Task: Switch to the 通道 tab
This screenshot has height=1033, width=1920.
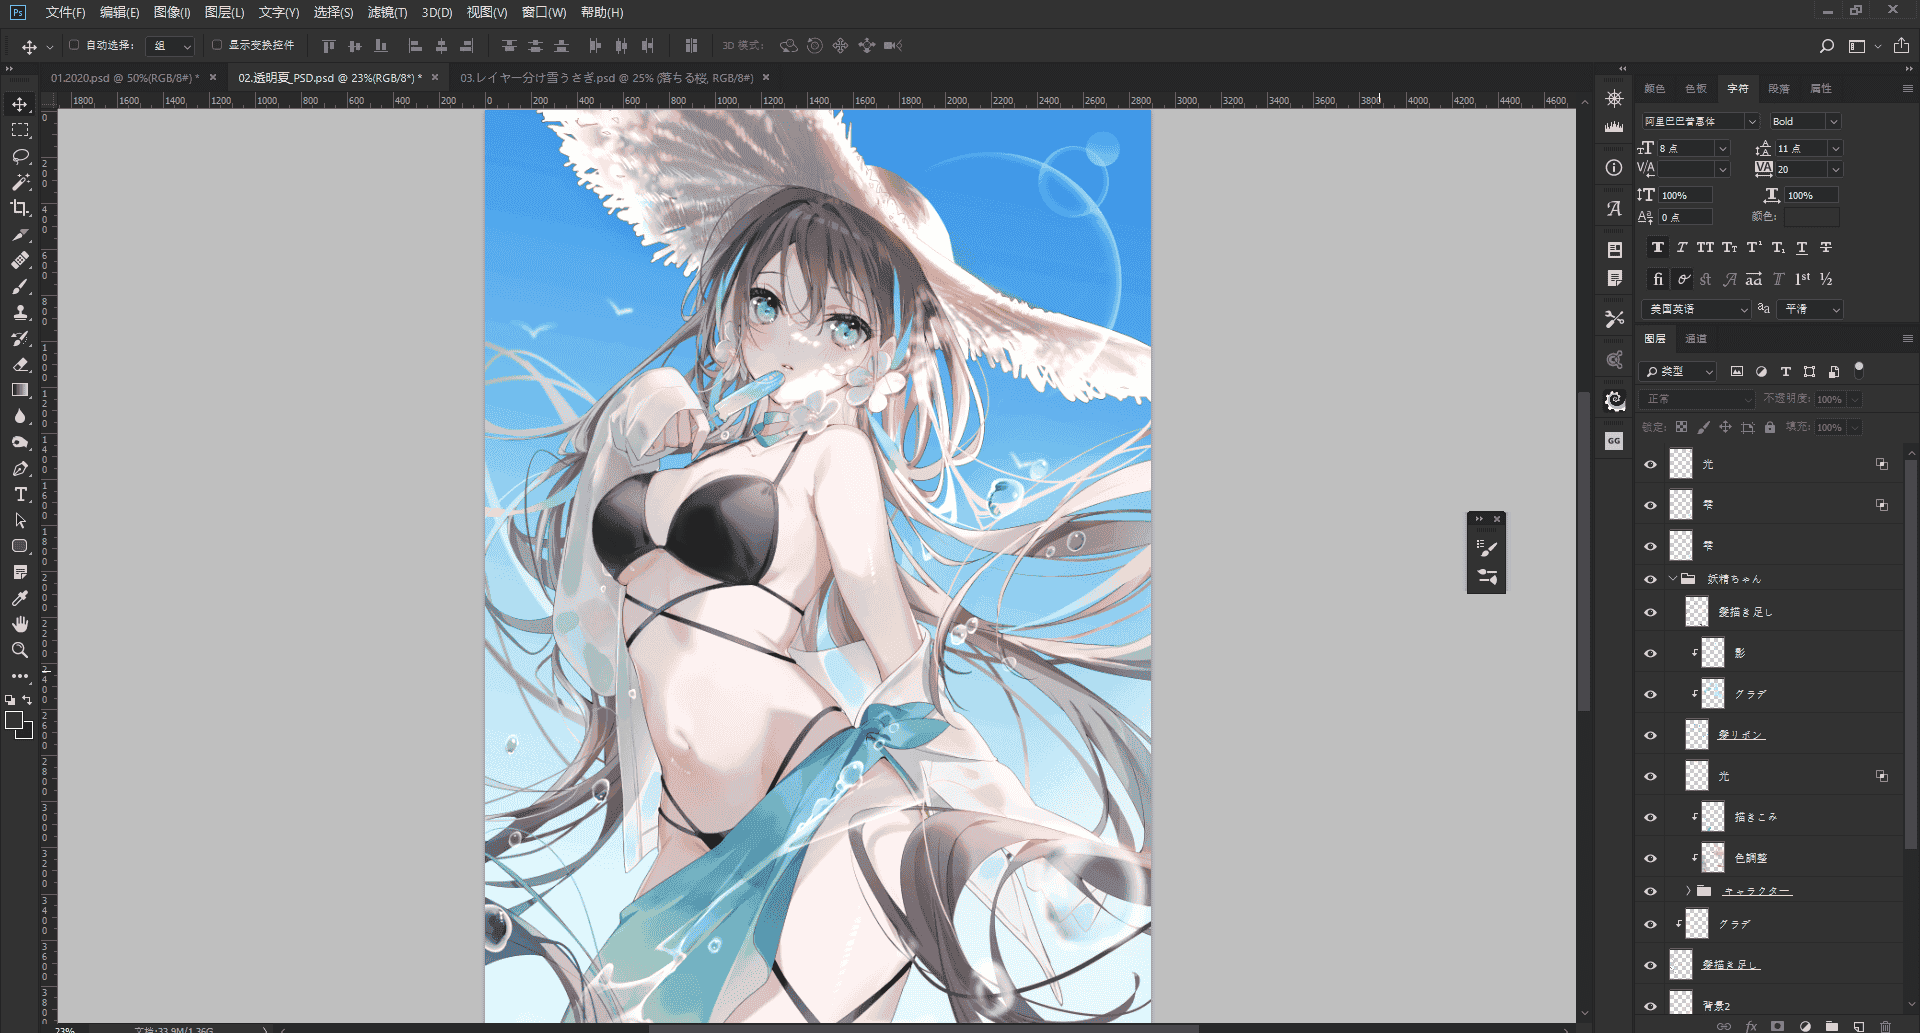Action: coord(1696,339)
